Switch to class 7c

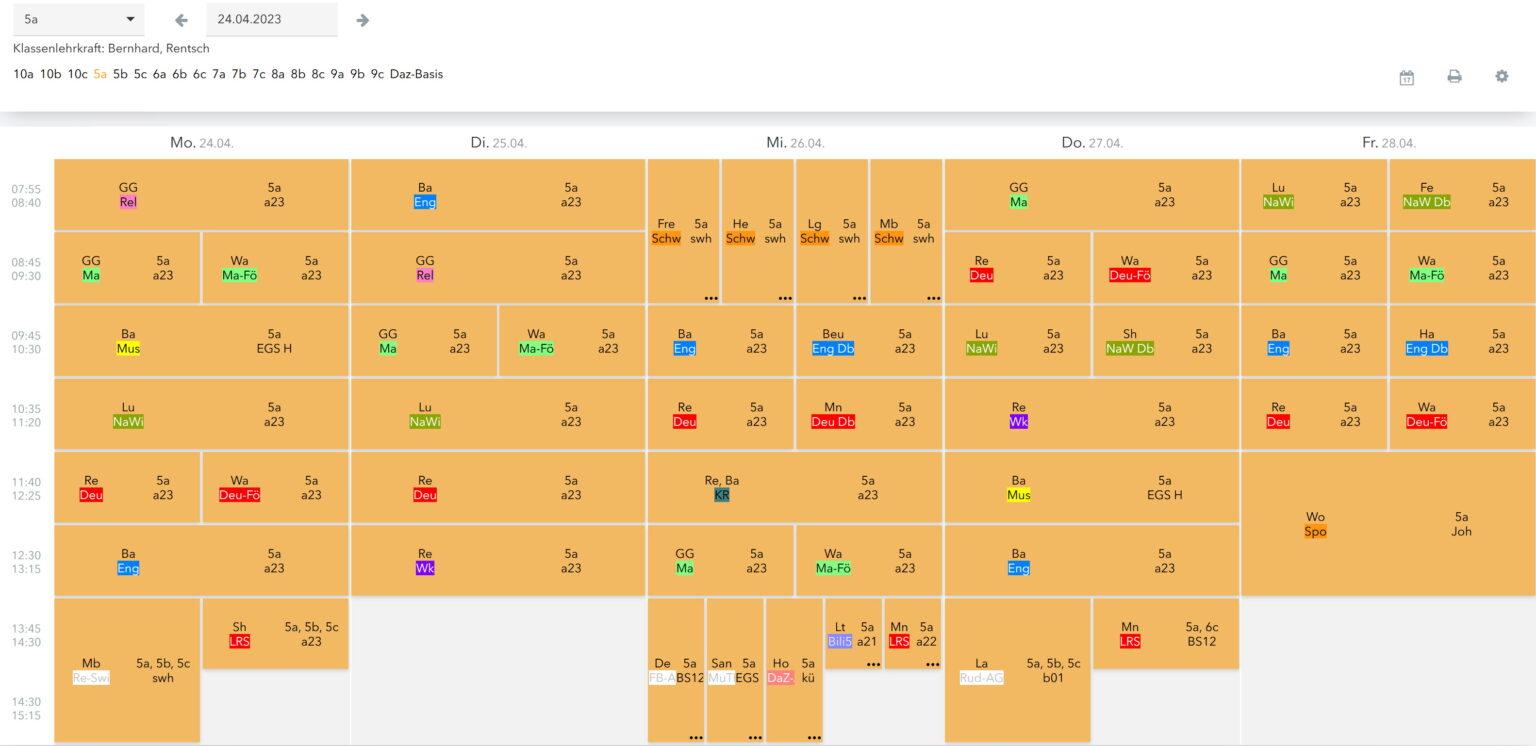click(x=259, y=74)
